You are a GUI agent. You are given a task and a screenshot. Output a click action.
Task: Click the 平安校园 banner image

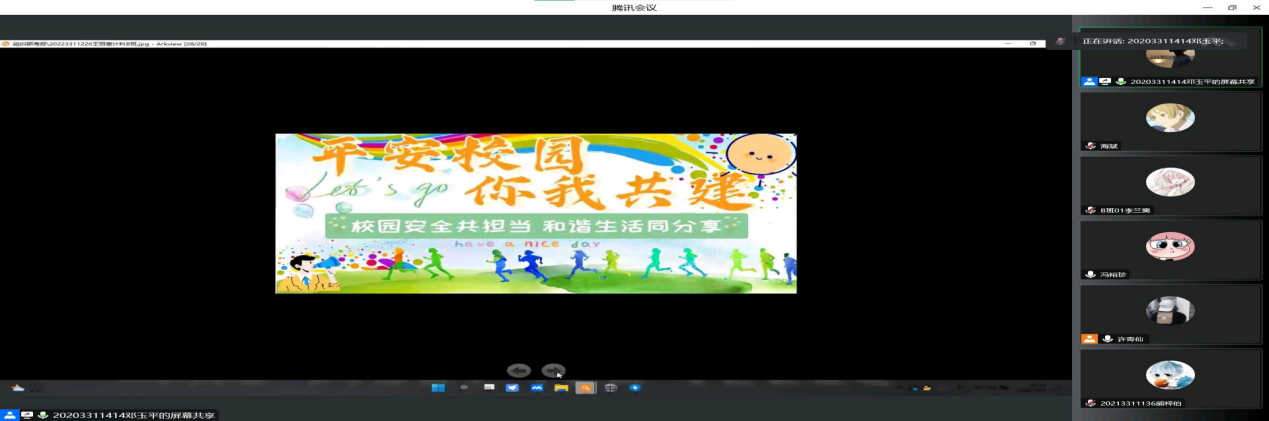pos(536,213)
